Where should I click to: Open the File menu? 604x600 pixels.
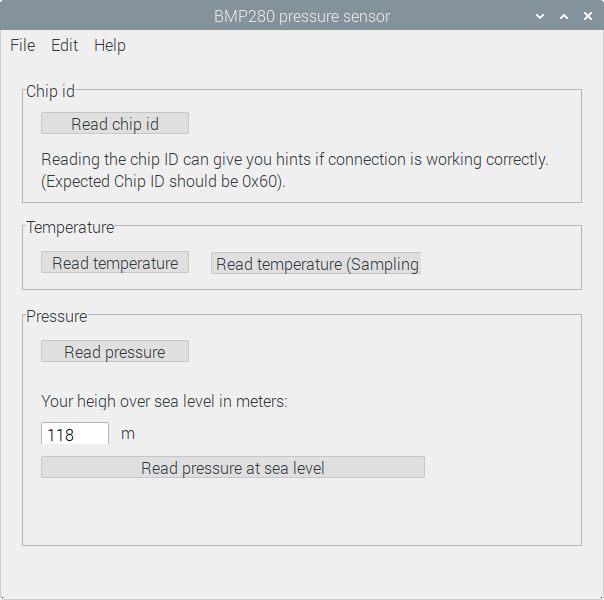pyautogui.click(x=23, y=45)
